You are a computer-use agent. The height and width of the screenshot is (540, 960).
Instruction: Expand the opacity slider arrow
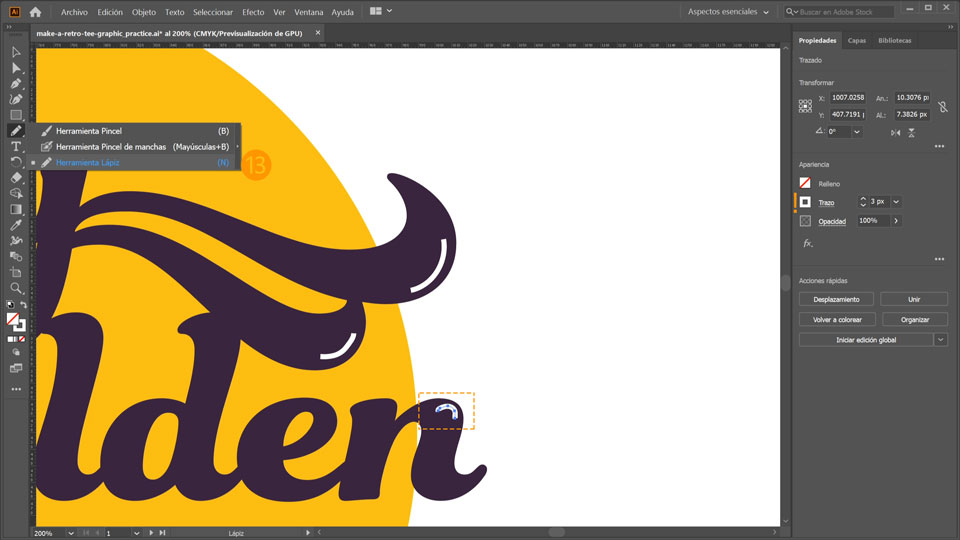(x=896, y=221)
